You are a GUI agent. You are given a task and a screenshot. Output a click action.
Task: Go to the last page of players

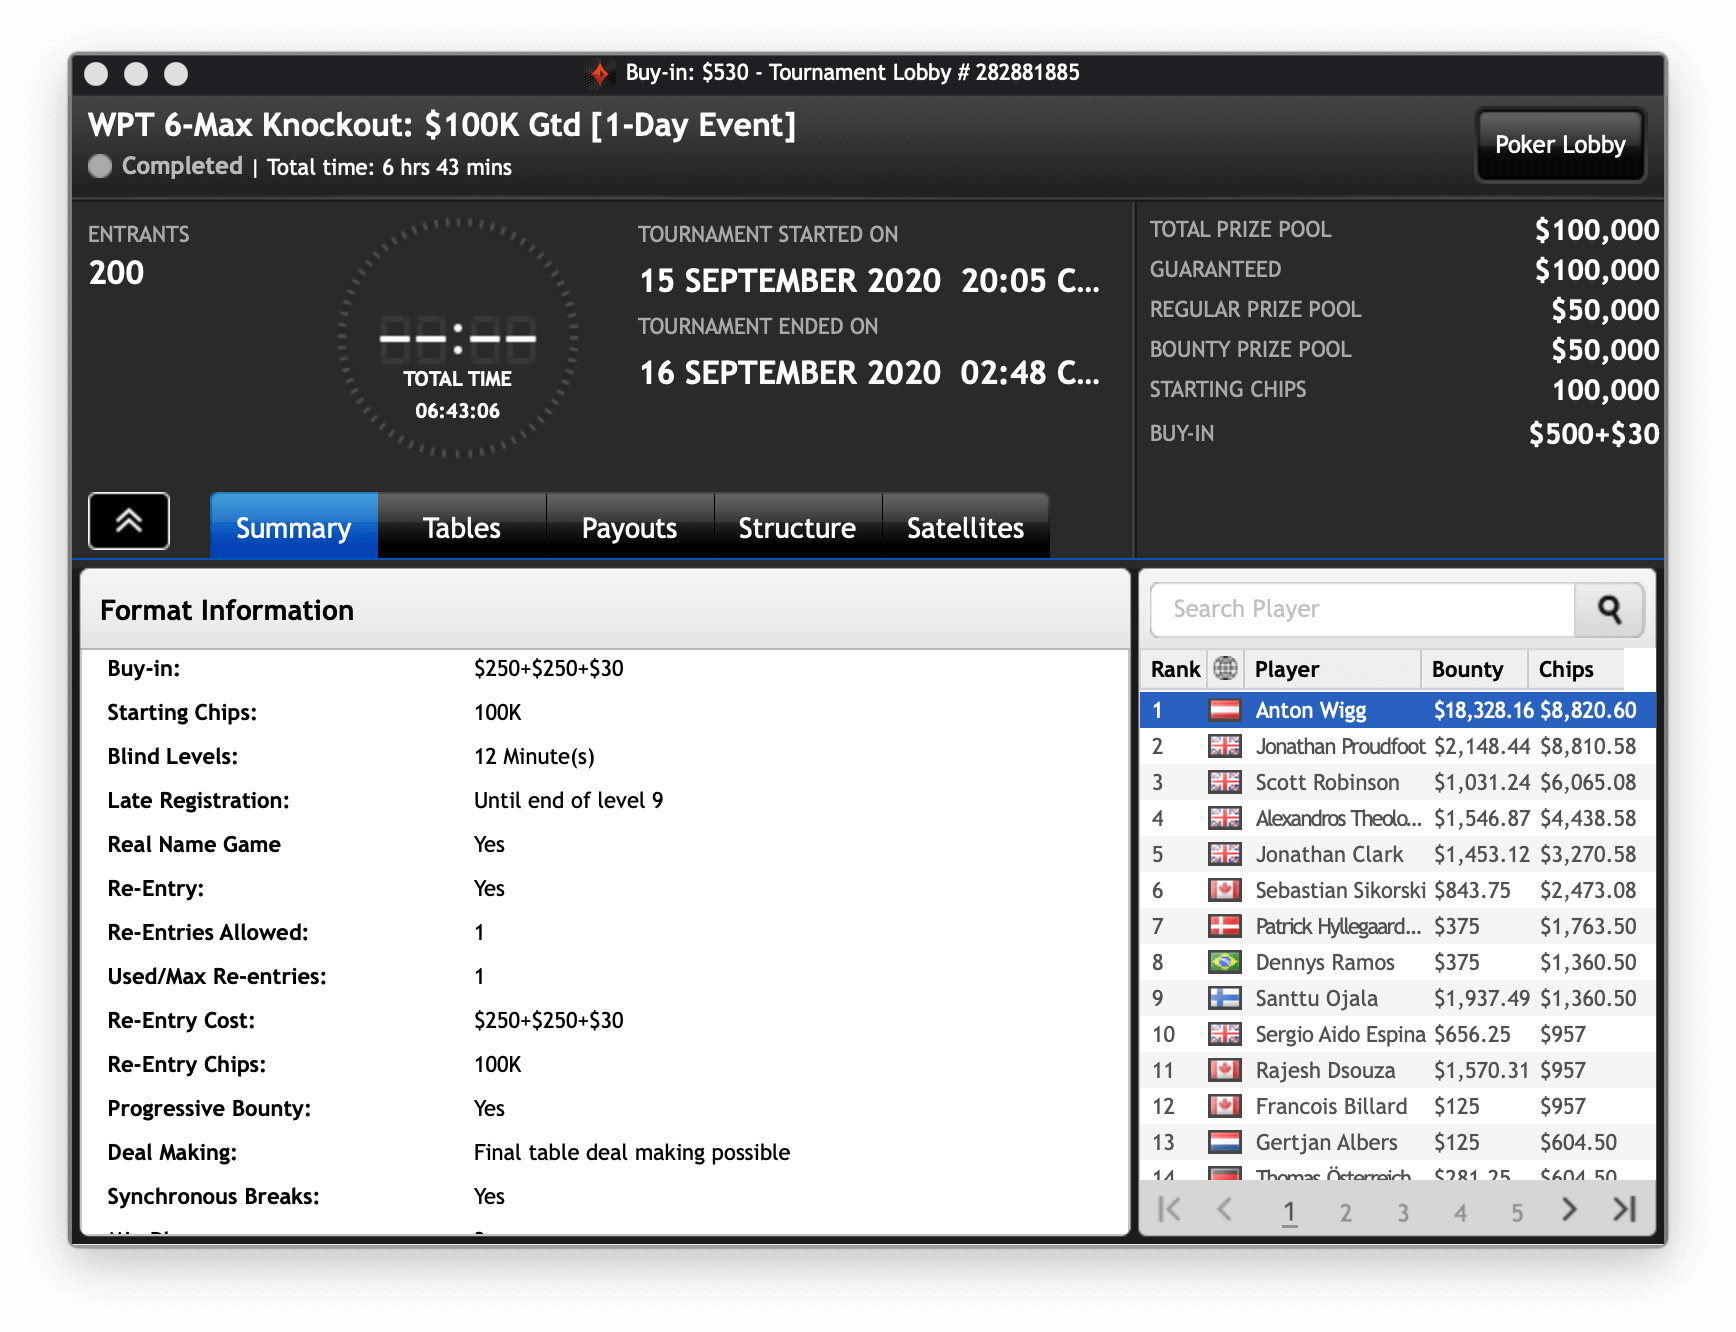pyautogui.click(x=1625, y=1210)
